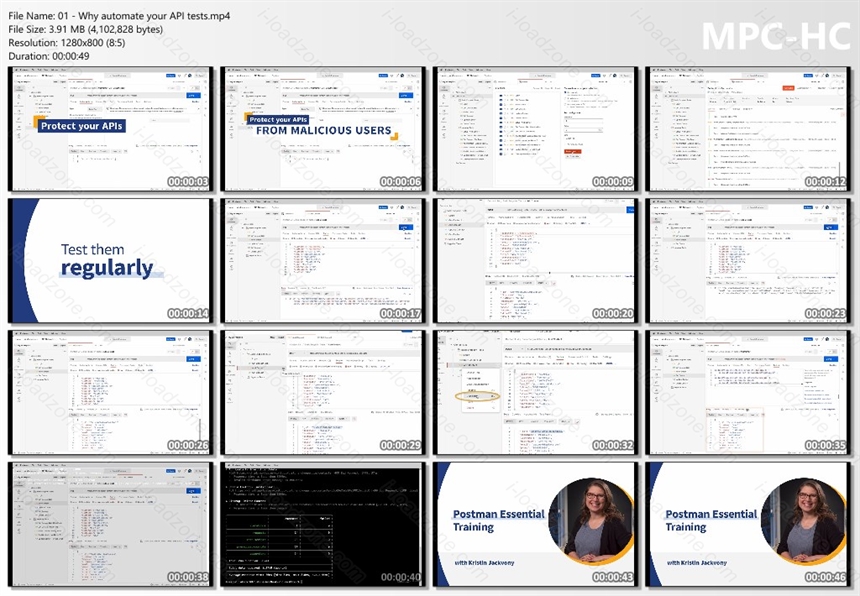
Task: Open the Postman Essential Training slide at 00:00:43
Action: 535,524
